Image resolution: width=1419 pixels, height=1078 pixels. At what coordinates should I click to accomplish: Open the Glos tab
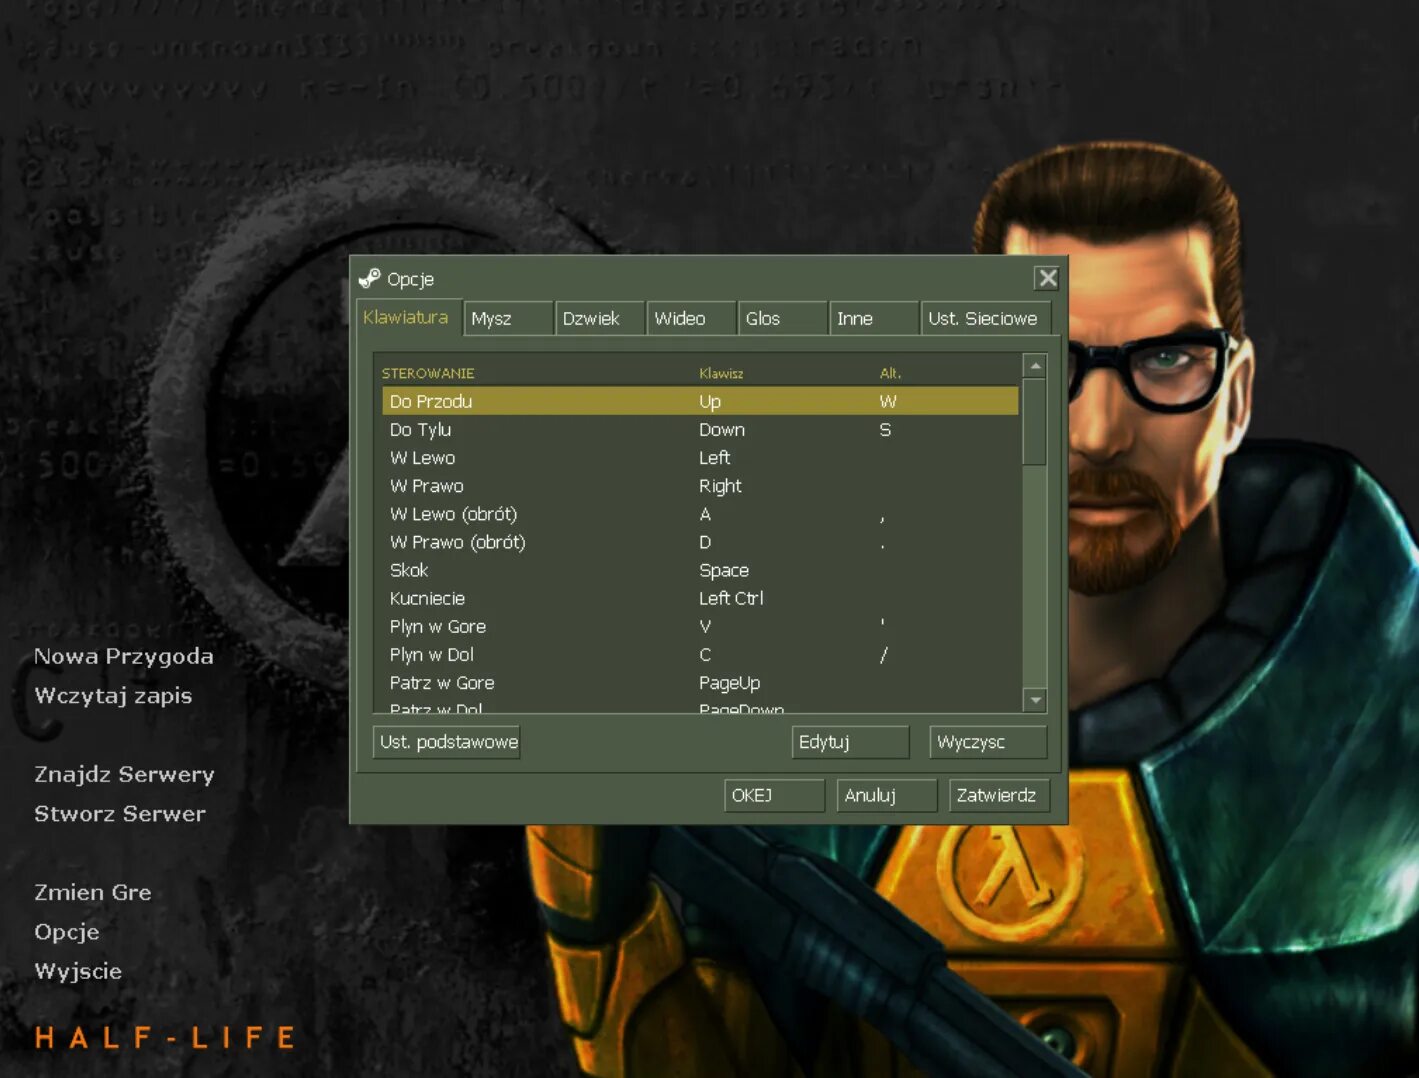click(x=783, y=318)
